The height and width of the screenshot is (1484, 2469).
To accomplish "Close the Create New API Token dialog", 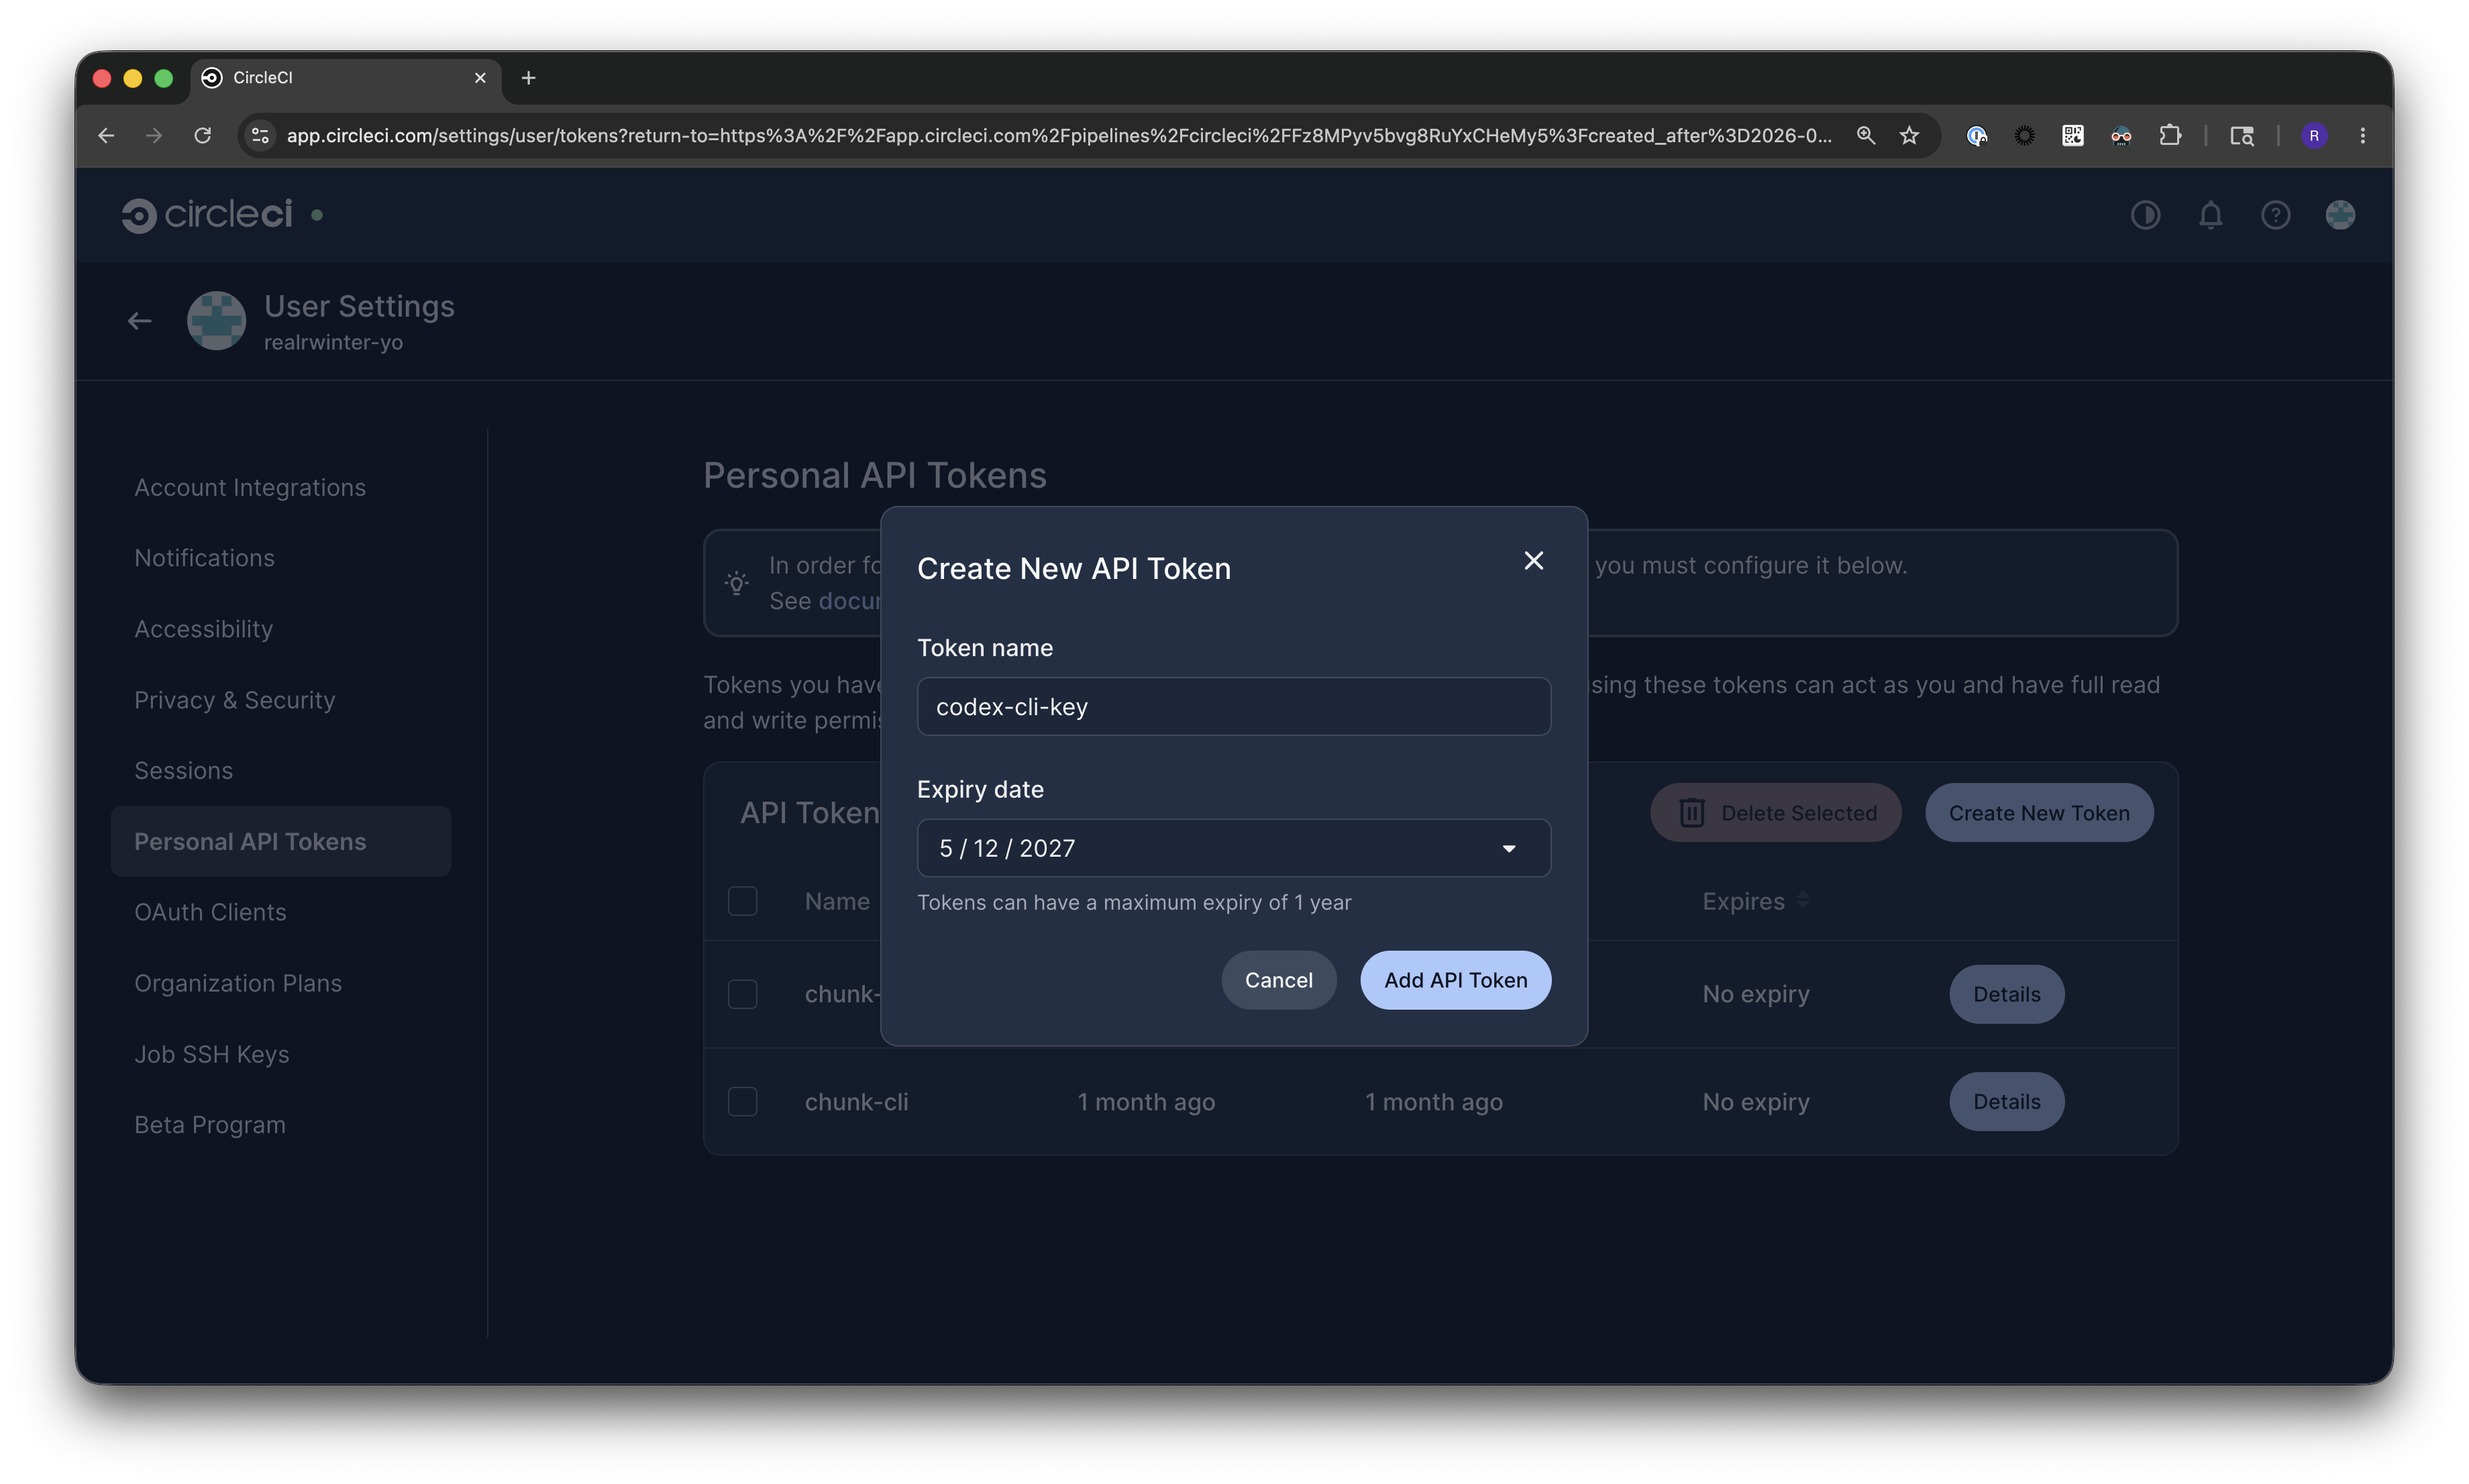I will pos(1533,561).
